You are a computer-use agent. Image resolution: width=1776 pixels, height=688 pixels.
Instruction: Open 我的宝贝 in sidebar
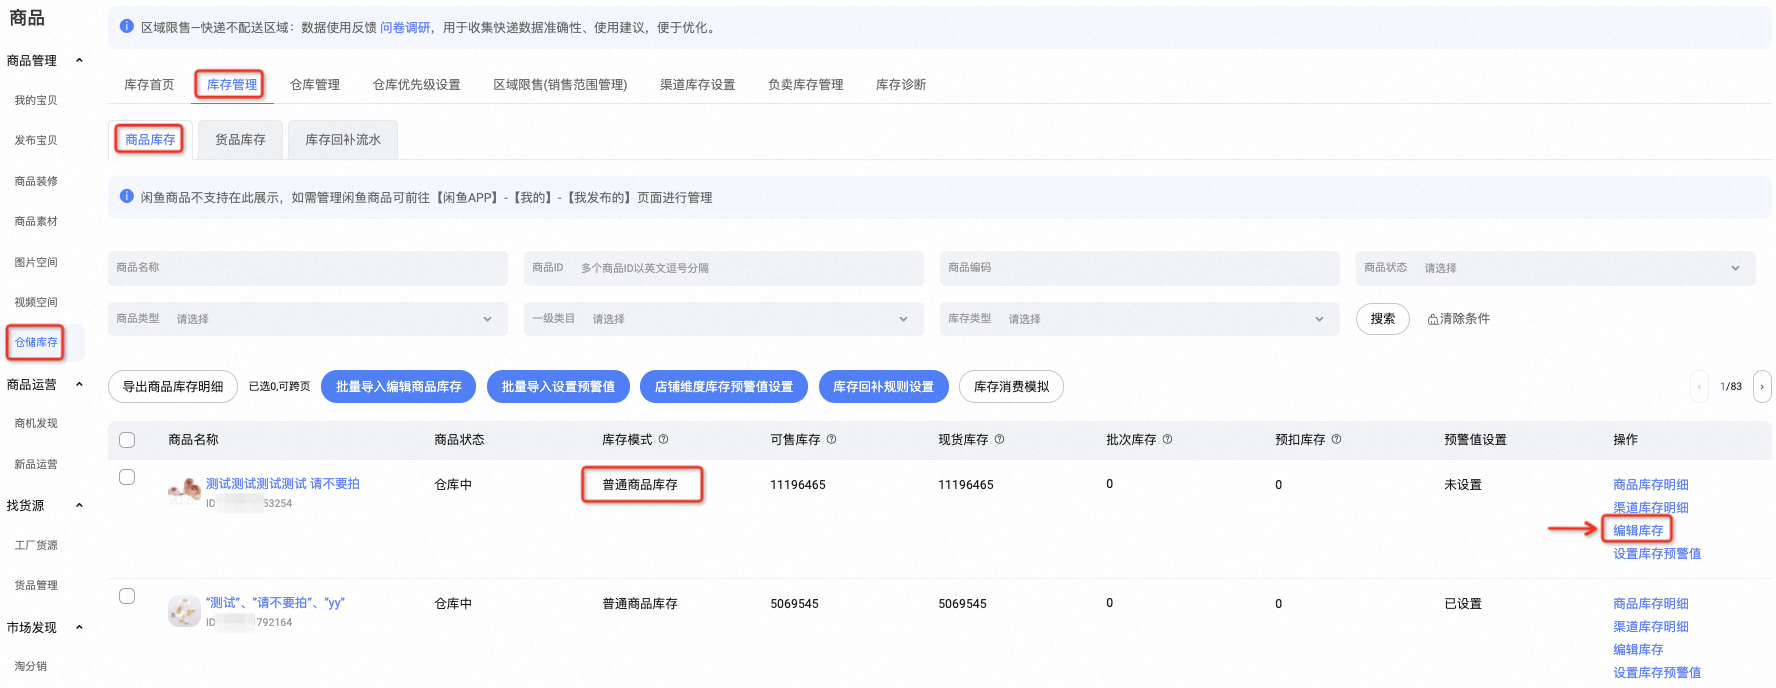[x=36, y=101]
